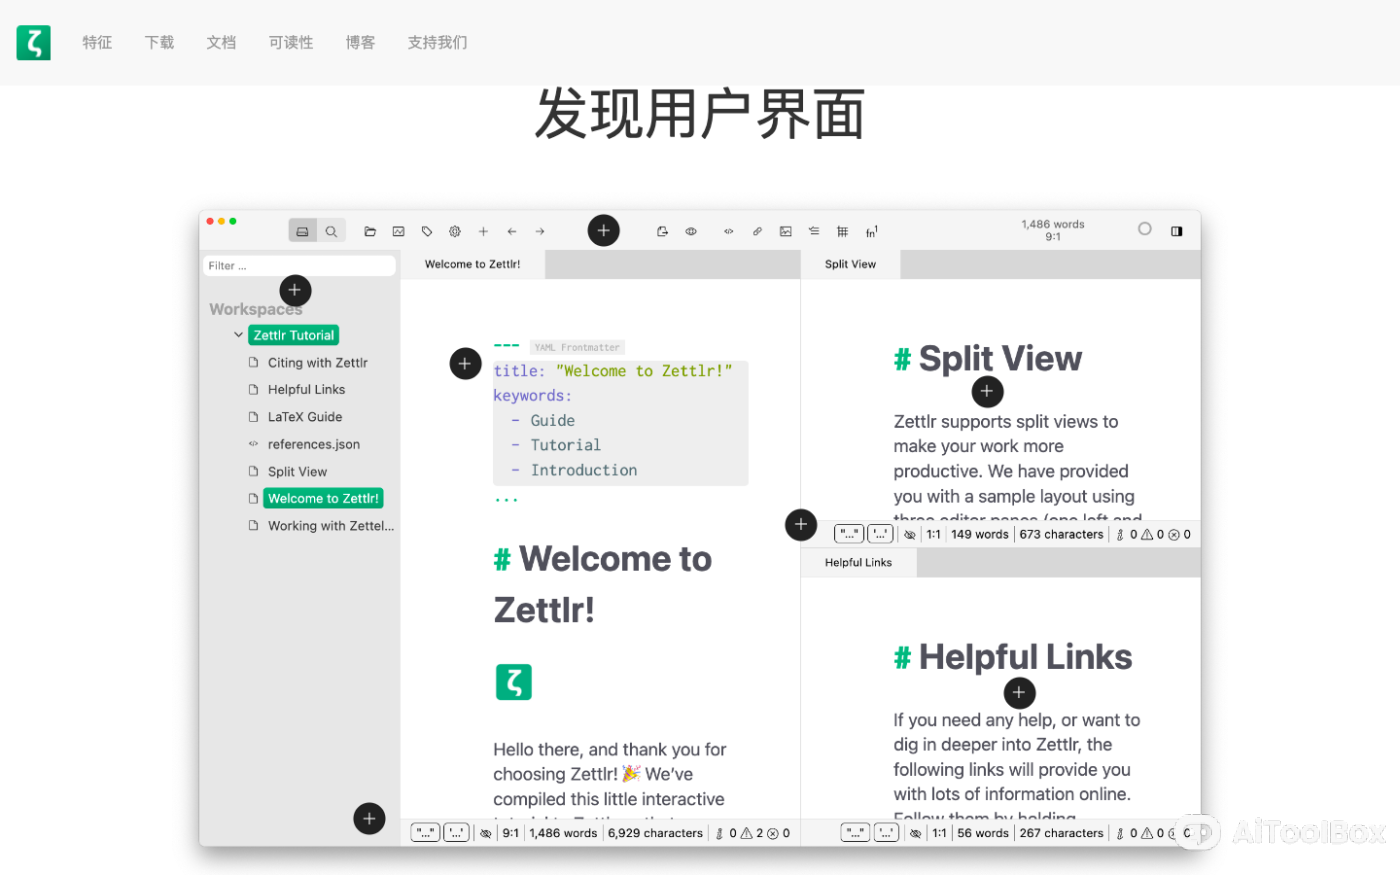
Task: Click the insert table grid icon
Action: tap(842, 231)
